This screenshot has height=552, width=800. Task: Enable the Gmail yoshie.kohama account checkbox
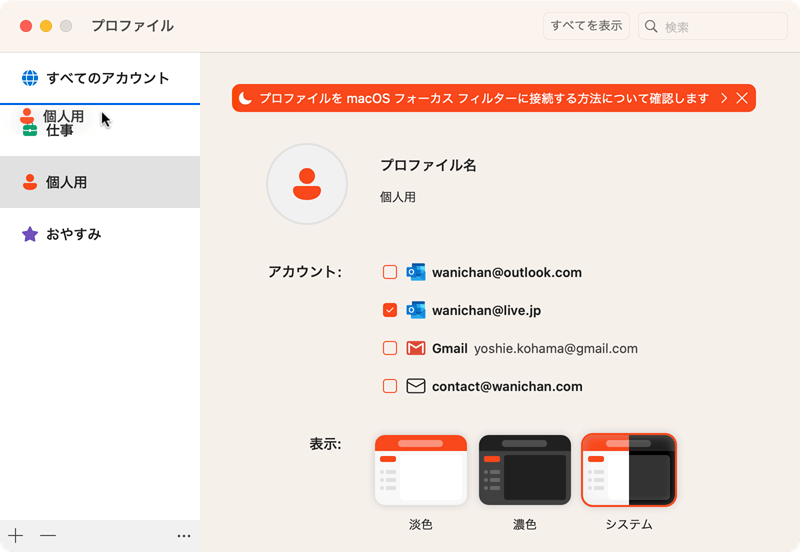click(390, 348)
